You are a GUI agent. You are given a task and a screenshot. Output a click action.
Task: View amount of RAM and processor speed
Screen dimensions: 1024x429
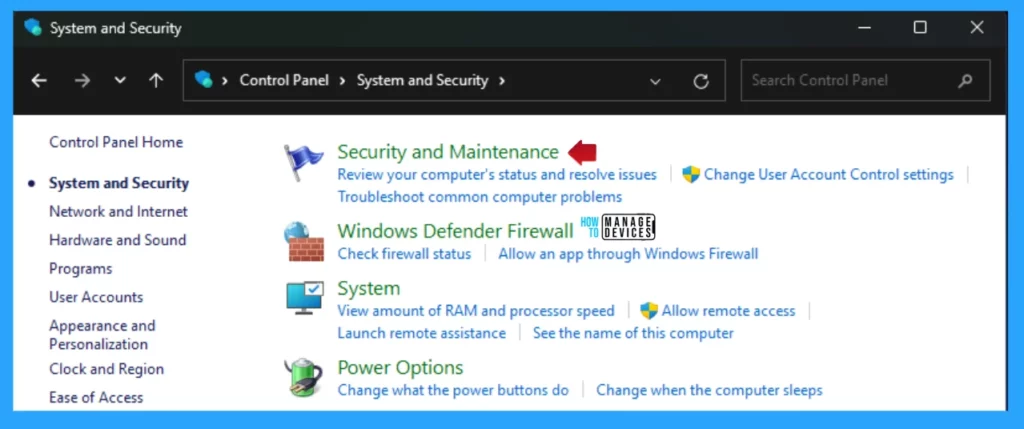pyautogui.click(x=475, y=311)
